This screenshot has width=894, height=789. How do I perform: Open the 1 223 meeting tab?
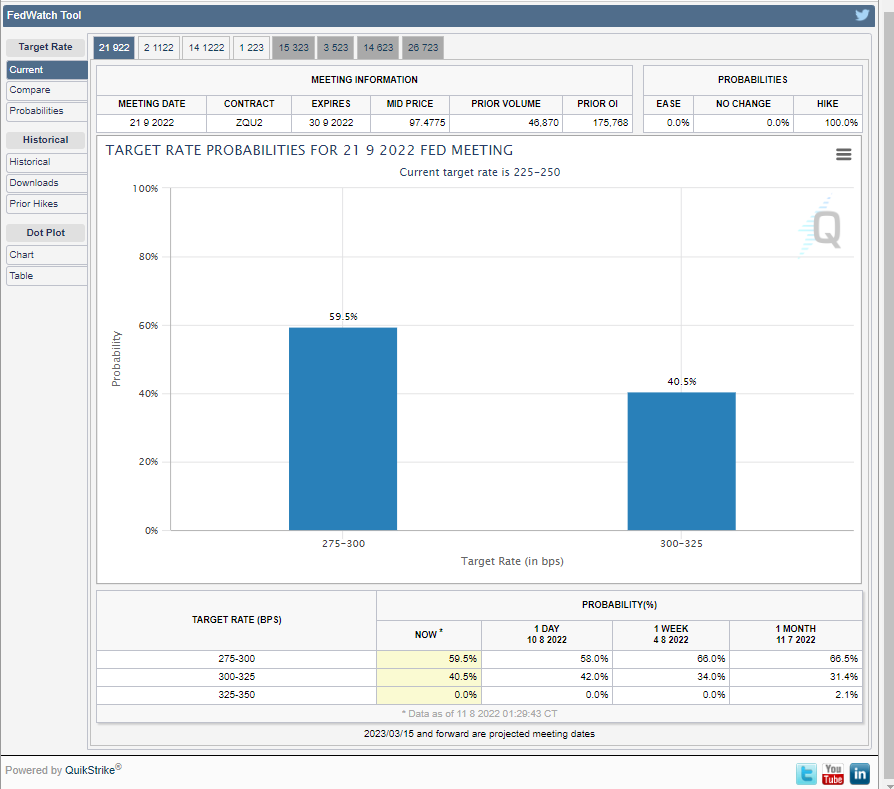tap(252, 48)
